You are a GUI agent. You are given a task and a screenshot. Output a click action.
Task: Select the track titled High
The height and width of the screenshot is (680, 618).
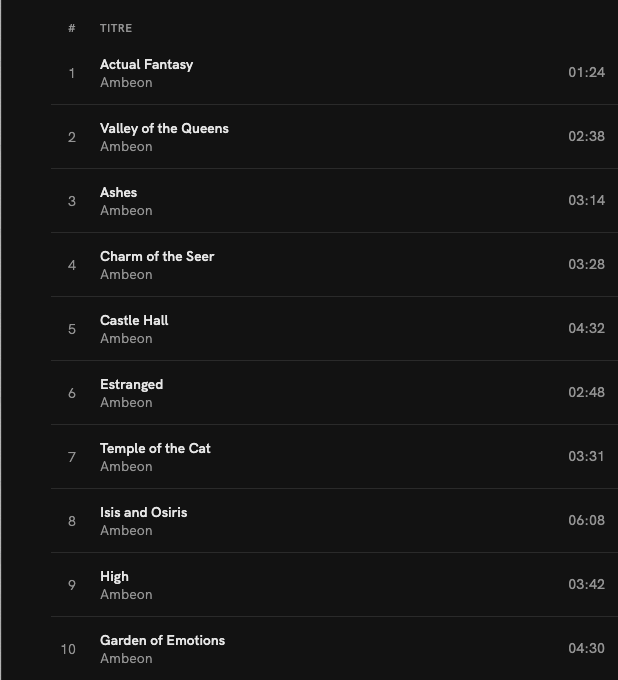(114, 576)
